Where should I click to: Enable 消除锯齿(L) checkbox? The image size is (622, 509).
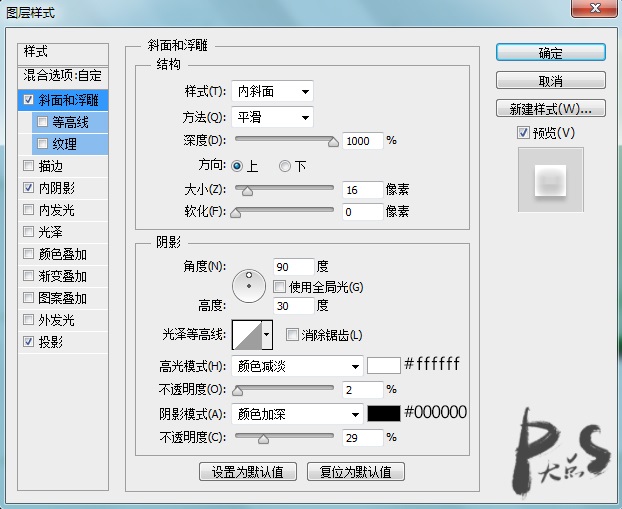pyautogui.click(x=292, y=334)
